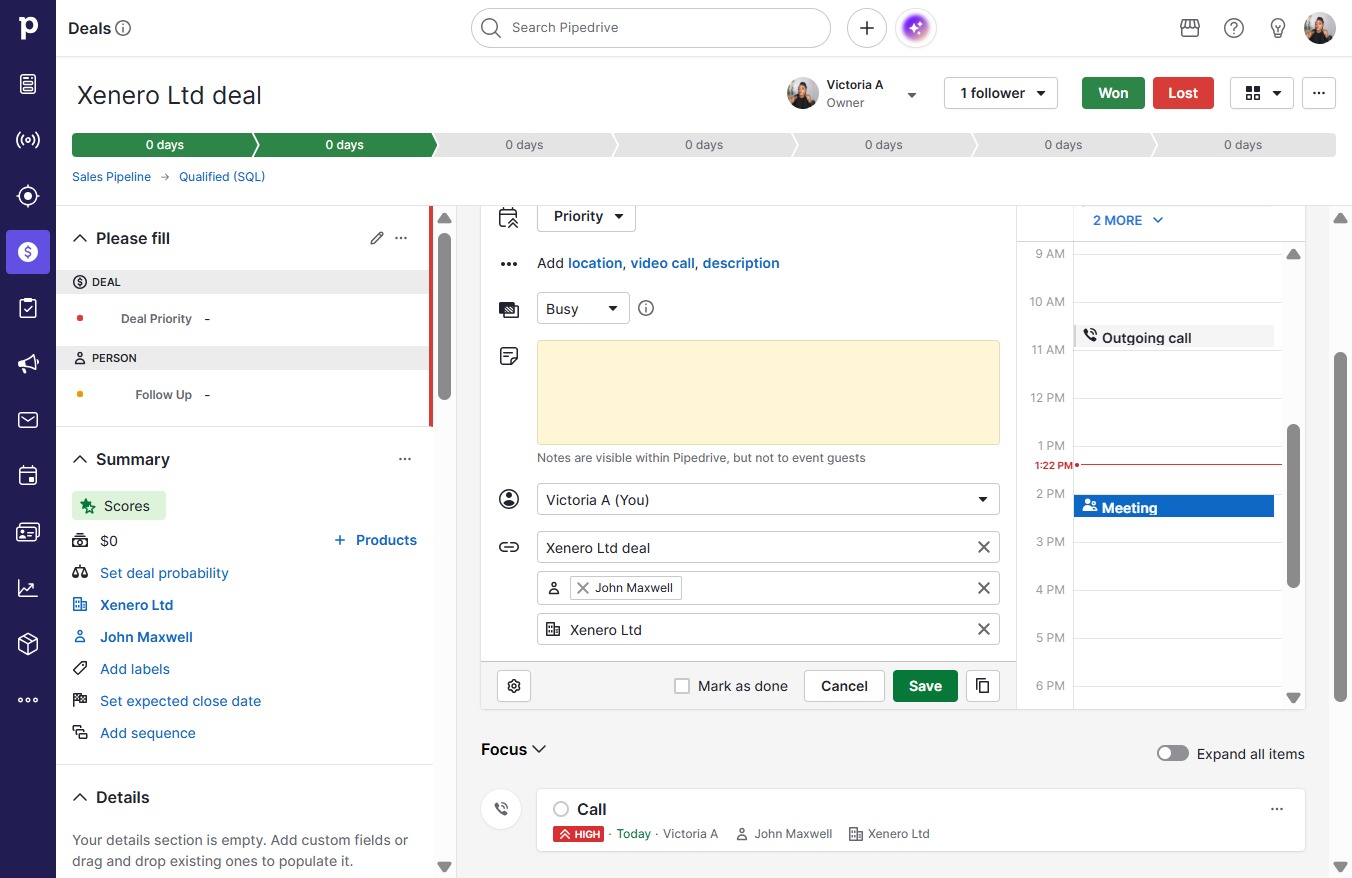Open Busy status info icon
The width and height of the screenshot is (1352, 878).
click(646, 308)
